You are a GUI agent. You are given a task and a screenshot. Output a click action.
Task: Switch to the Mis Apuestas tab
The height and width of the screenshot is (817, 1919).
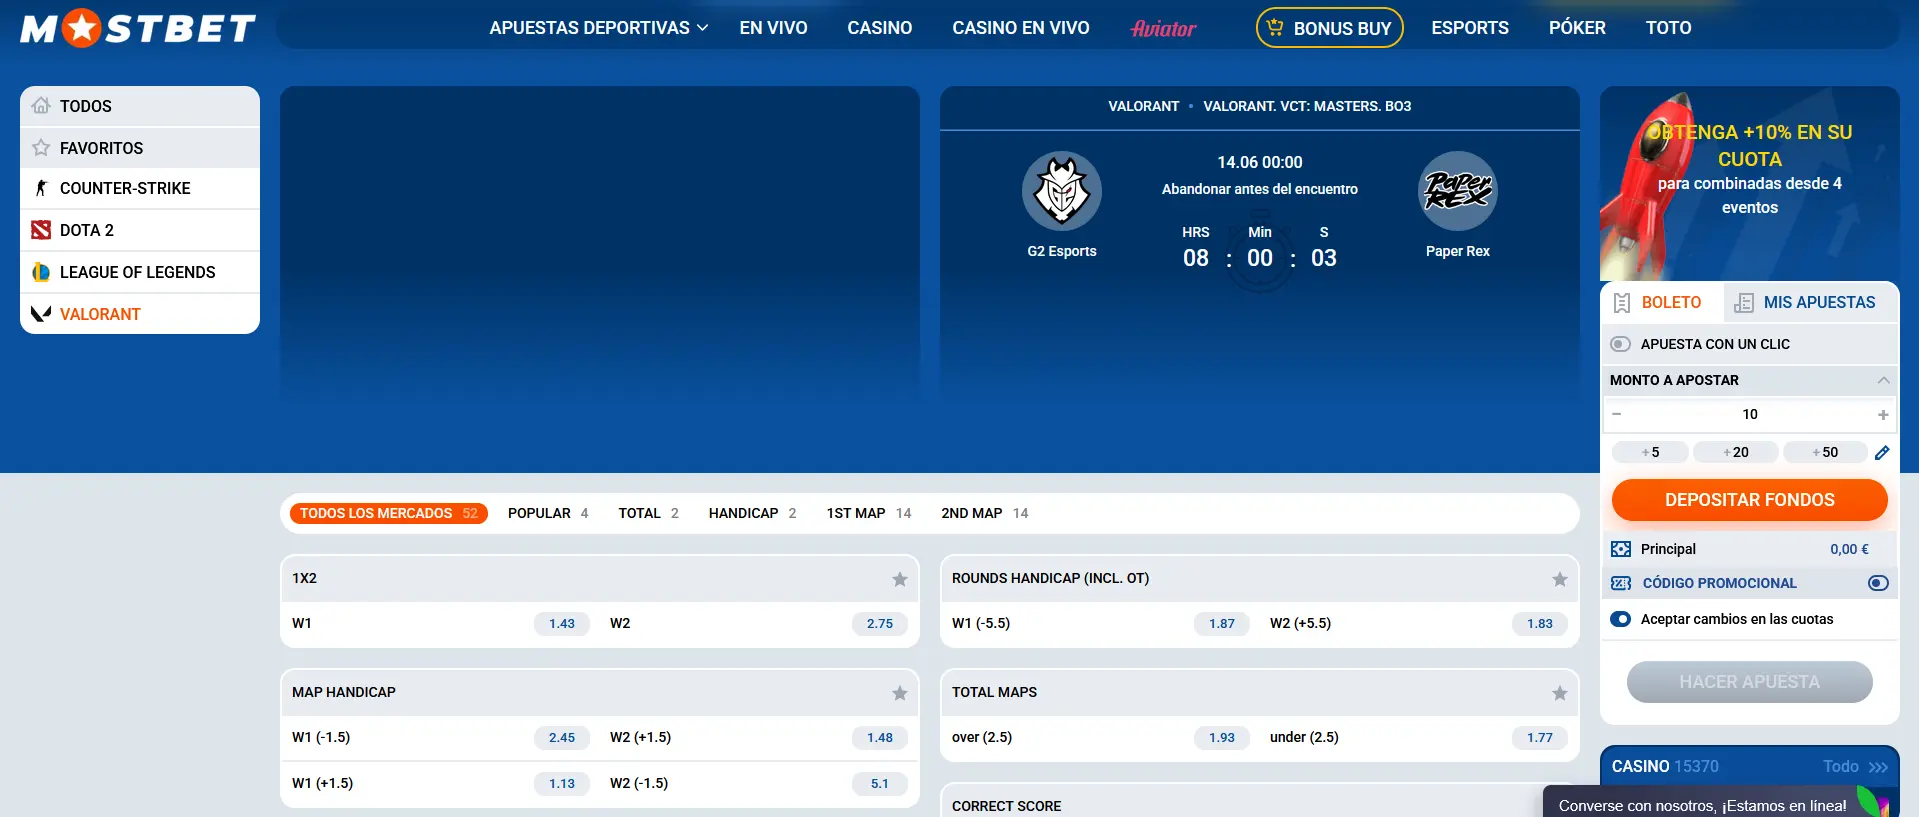tap(1811, 302)
